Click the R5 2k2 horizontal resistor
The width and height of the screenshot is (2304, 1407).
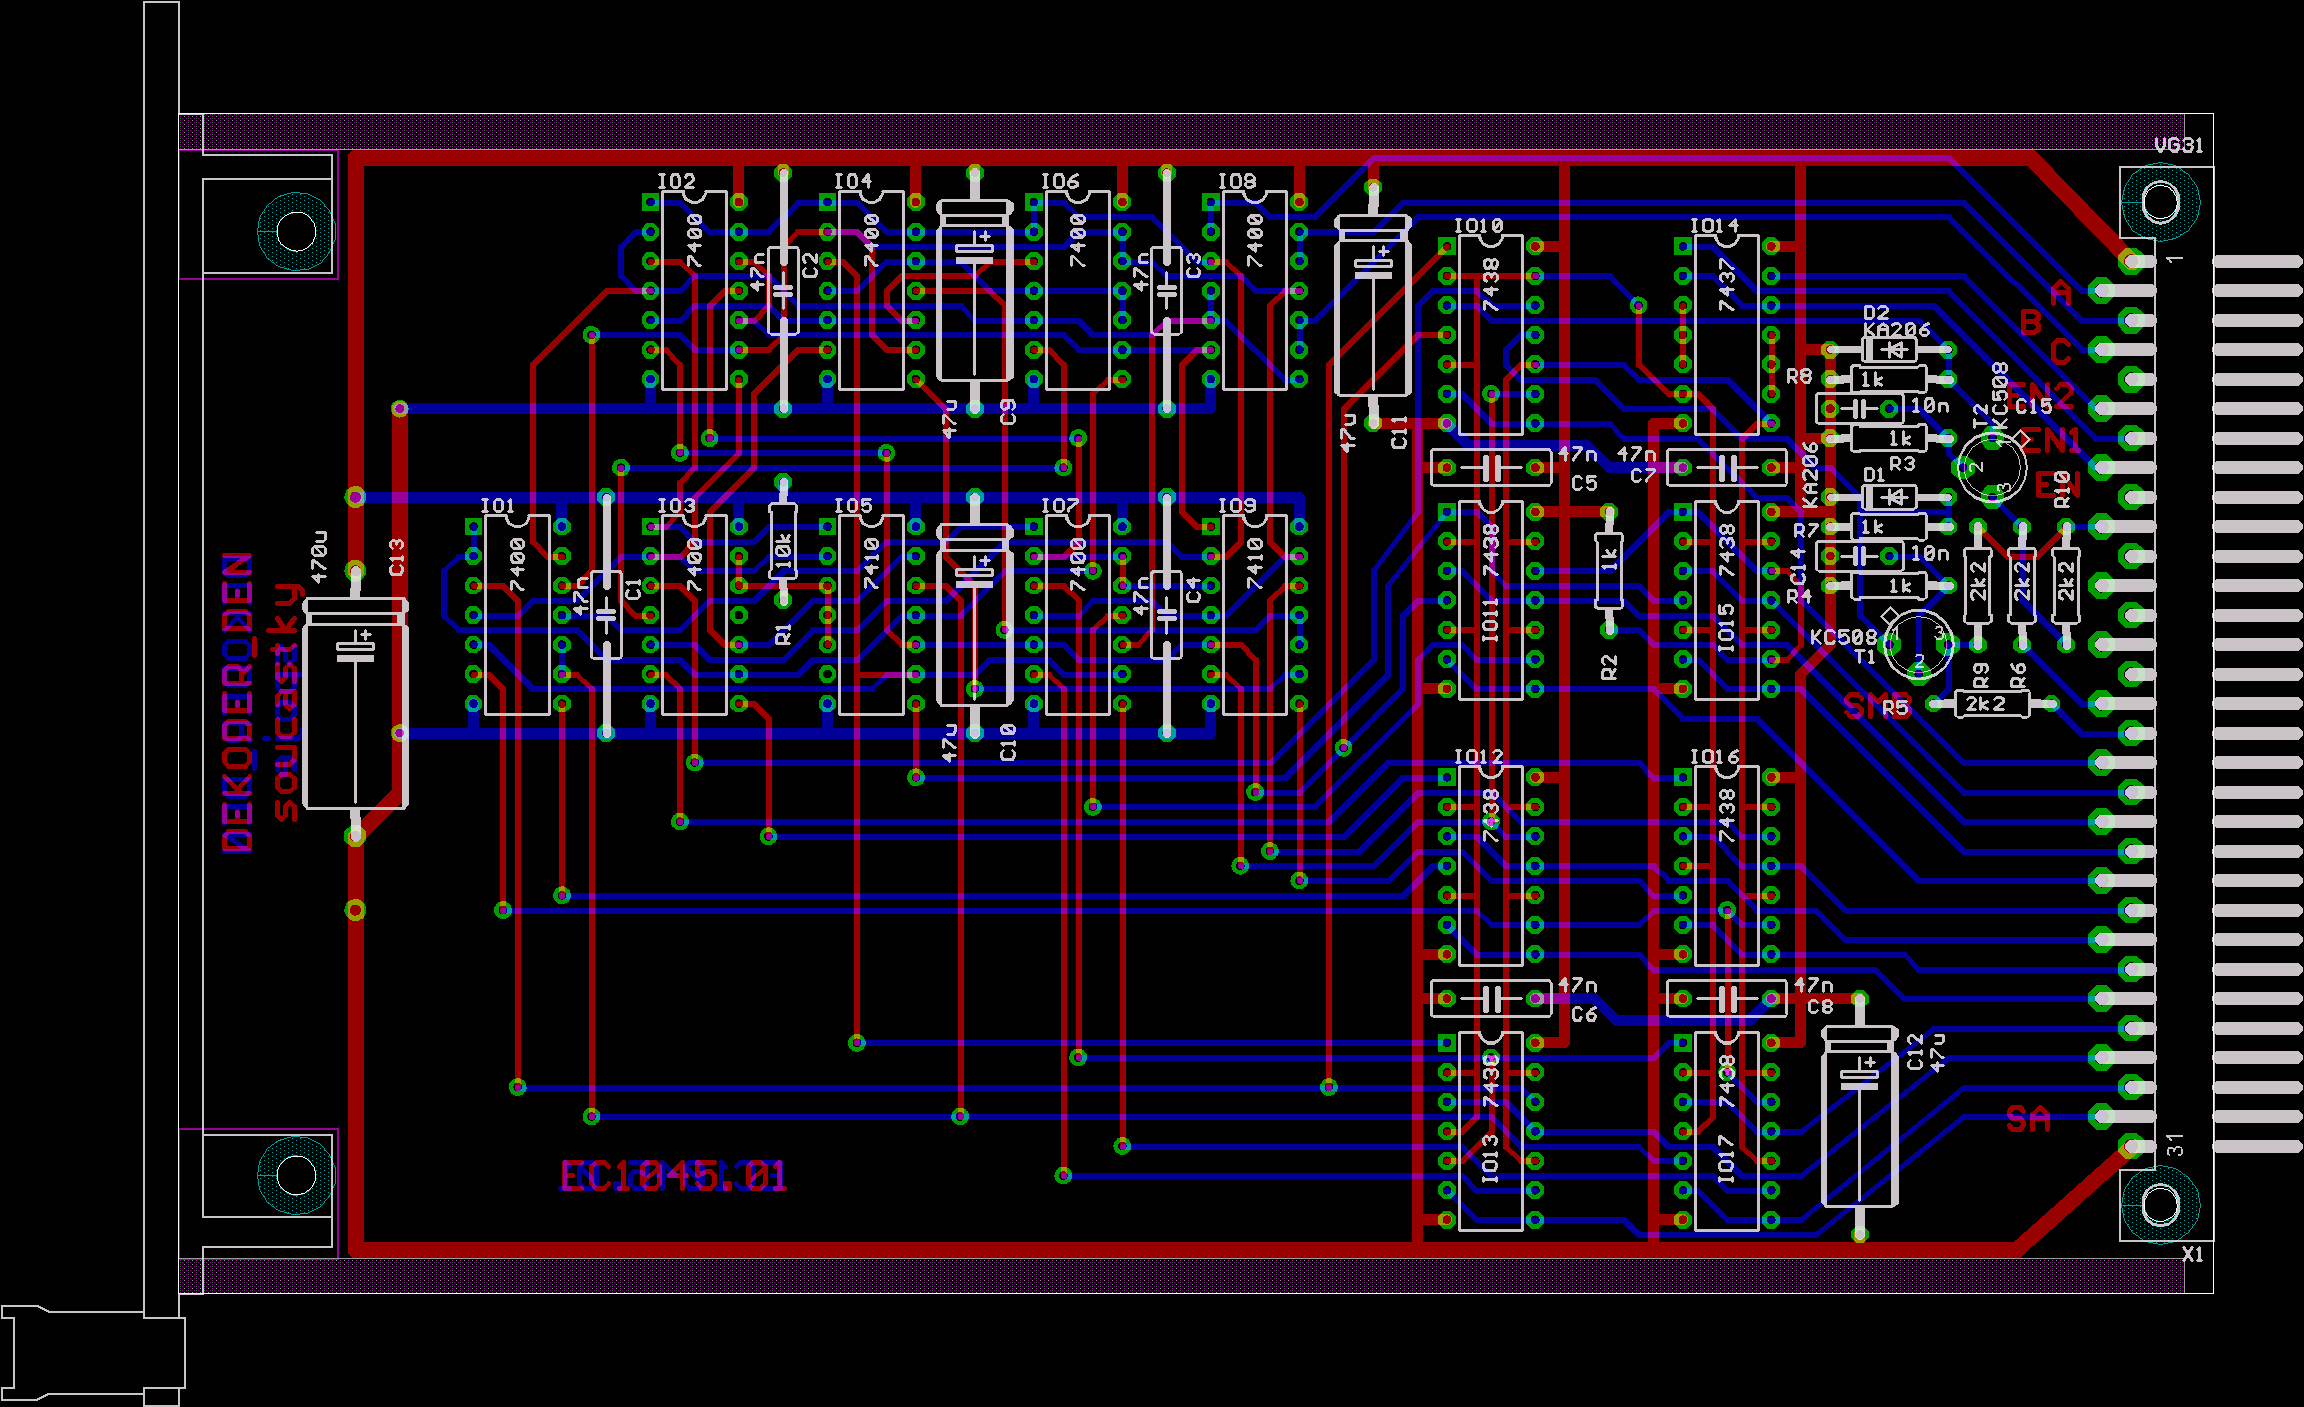pyautogui.click(x=1990, y=704)
